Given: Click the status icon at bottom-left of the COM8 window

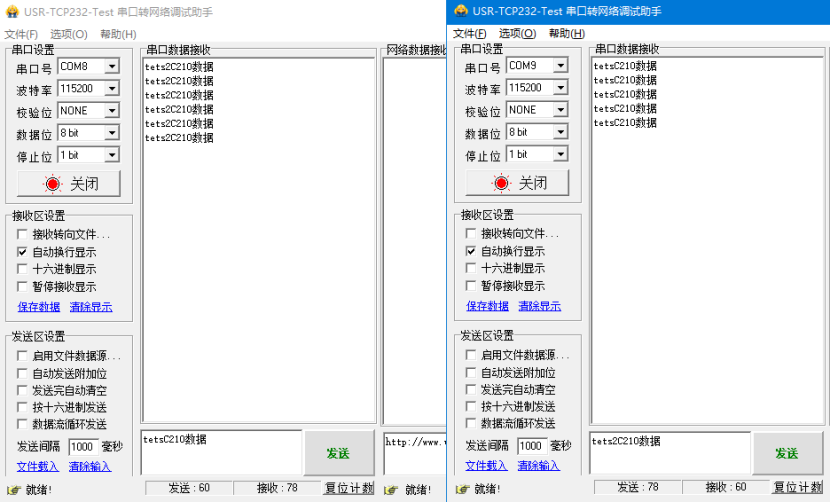Looking at the screenshot, I should pos(13,489).
